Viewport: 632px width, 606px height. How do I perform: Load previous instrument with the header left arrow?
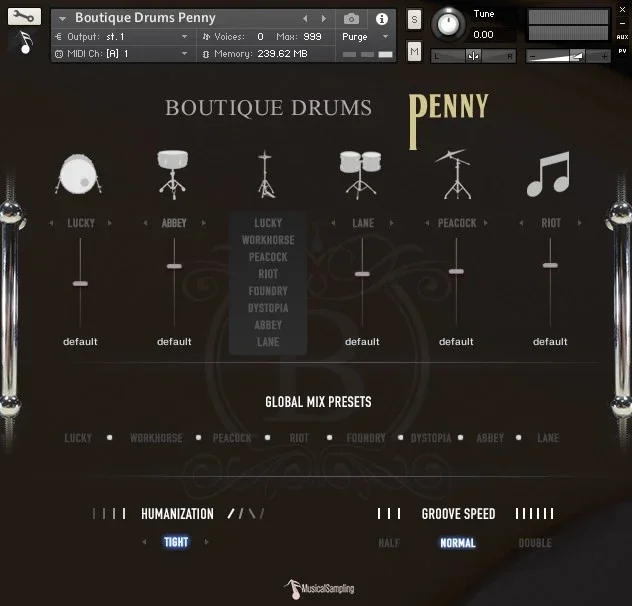coord(305,19)
